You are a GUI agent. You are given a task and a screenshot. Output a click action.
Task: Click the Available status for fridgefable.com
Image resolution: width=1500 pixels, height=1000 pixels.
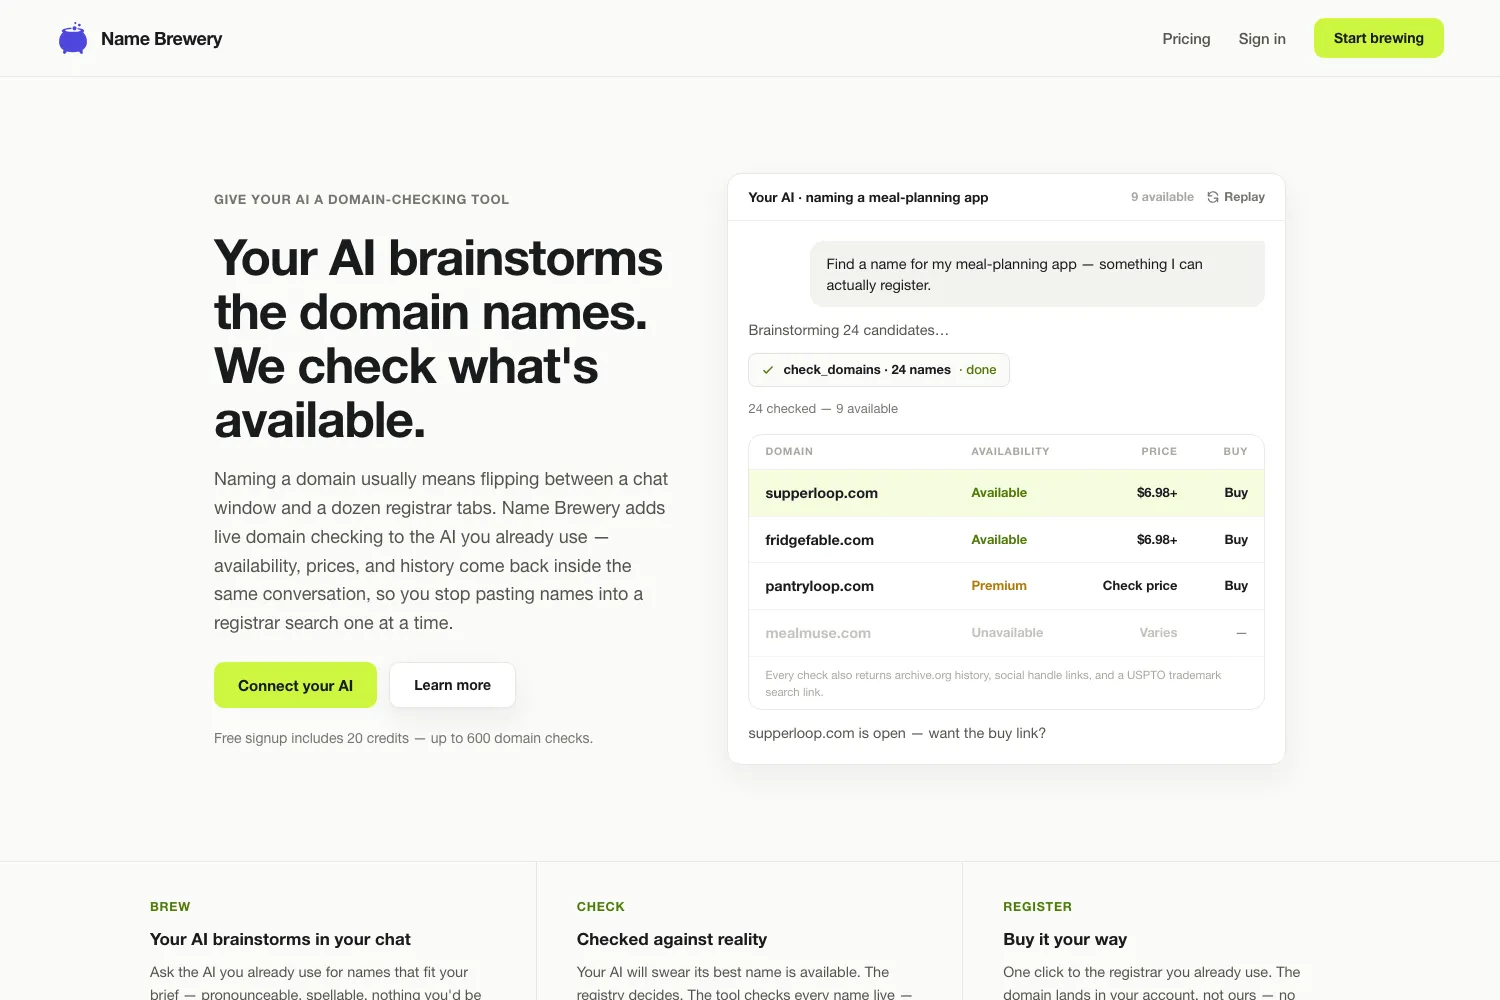point(999,539)
